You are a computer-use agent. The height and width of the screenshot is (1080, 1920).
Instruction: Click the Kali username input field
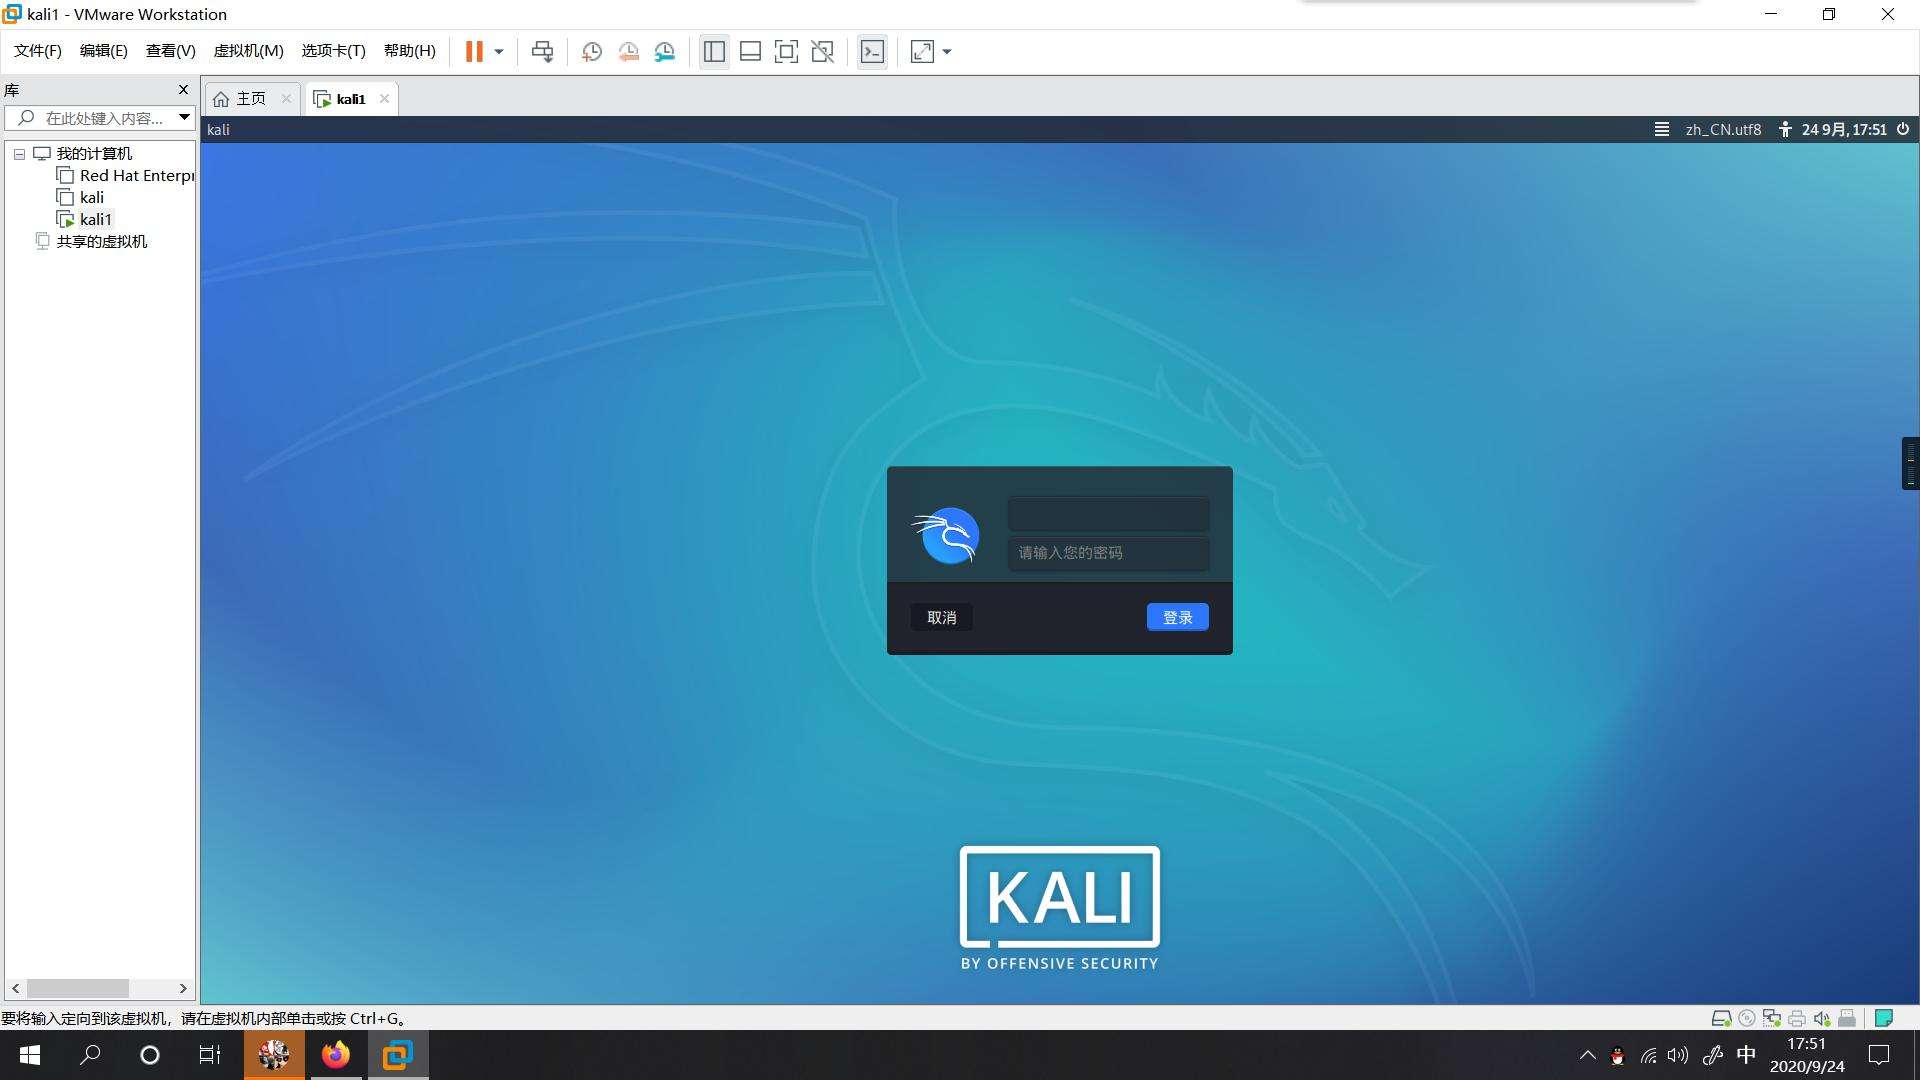click(1108, 514)
